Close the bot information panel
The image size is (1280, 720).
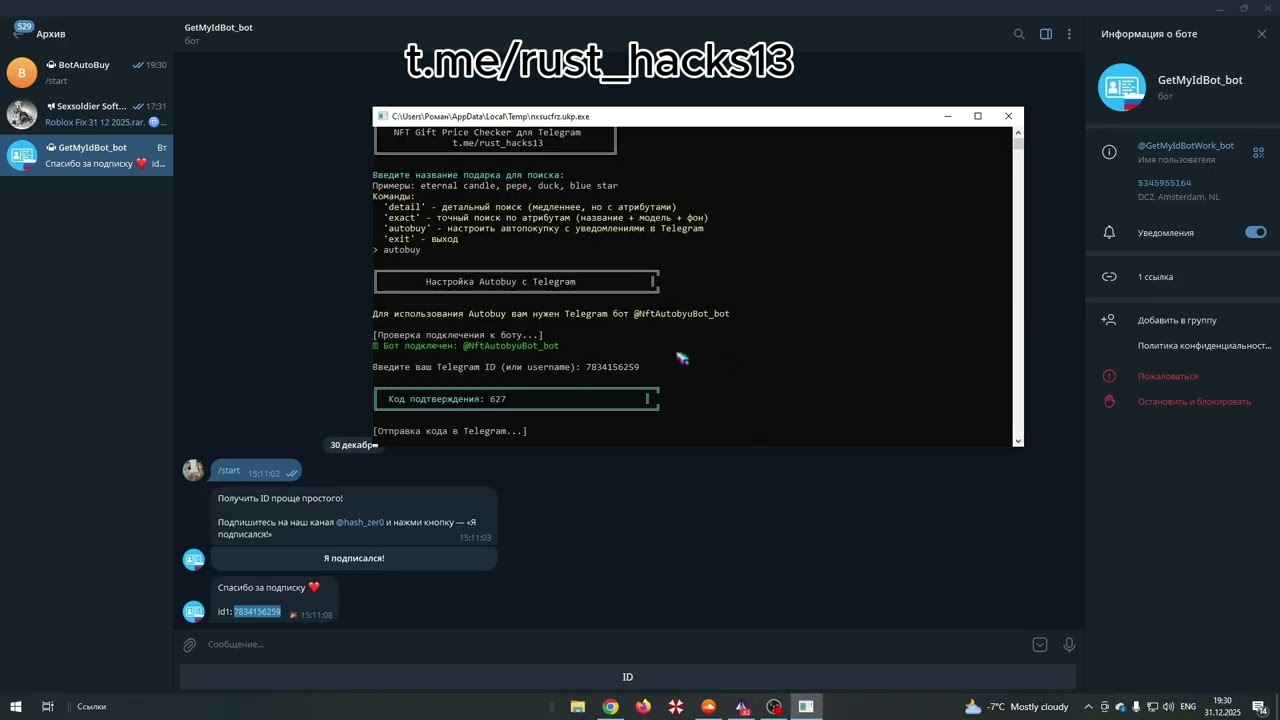pos(1262,34)
